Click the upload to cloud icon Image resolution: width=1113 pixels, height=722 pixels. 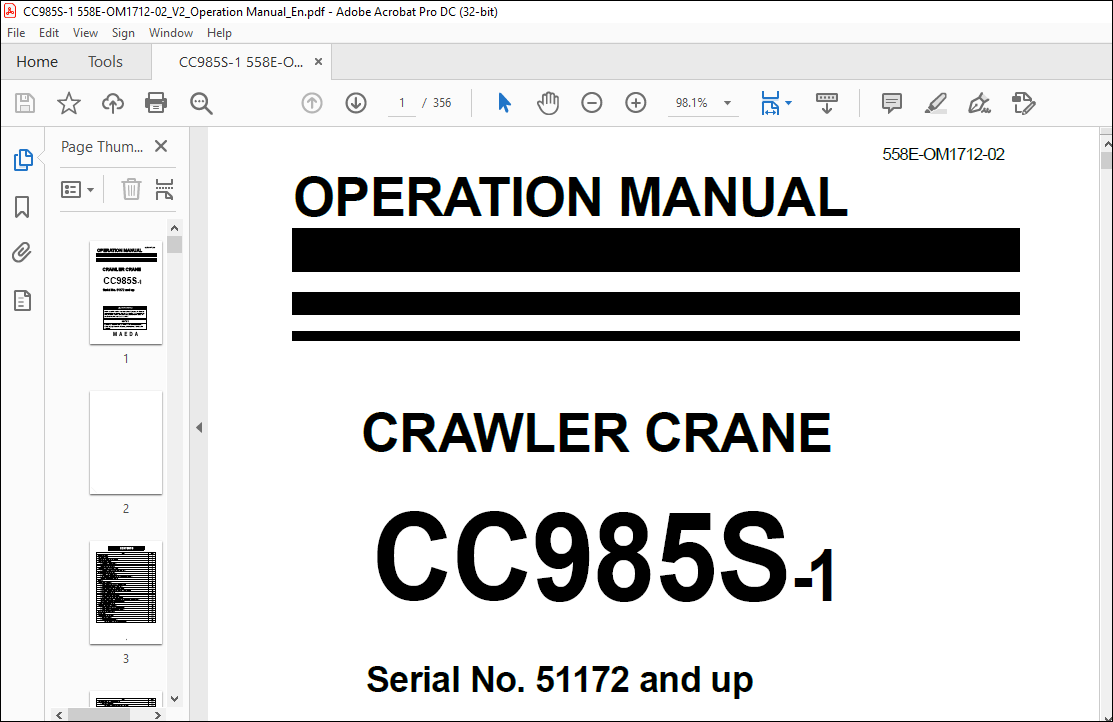112,103
